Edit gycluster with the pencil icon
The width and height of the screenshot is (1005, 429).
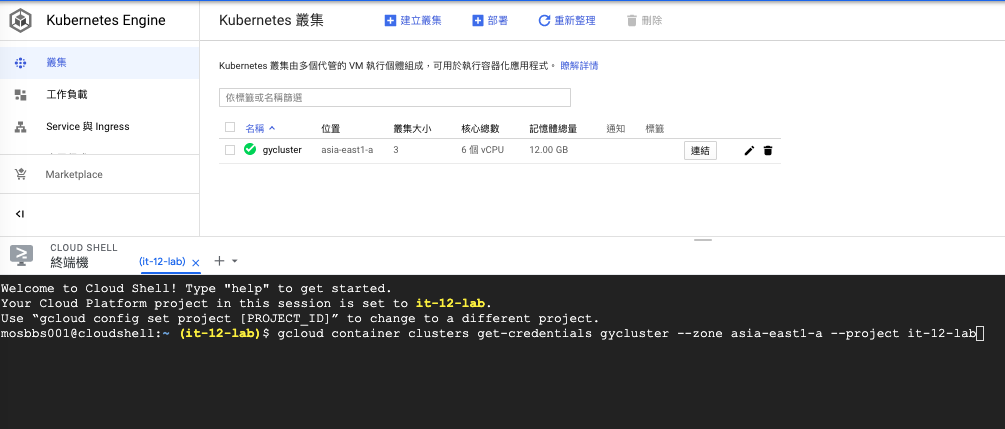pos(749,151)
